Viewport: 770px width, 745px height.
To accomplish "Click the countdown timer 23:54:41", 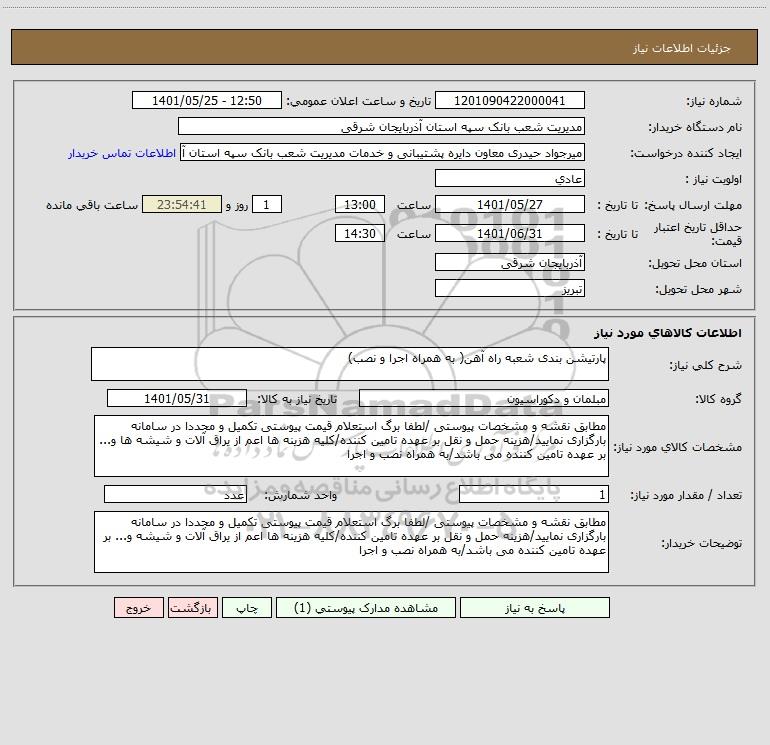I will 182,205.
